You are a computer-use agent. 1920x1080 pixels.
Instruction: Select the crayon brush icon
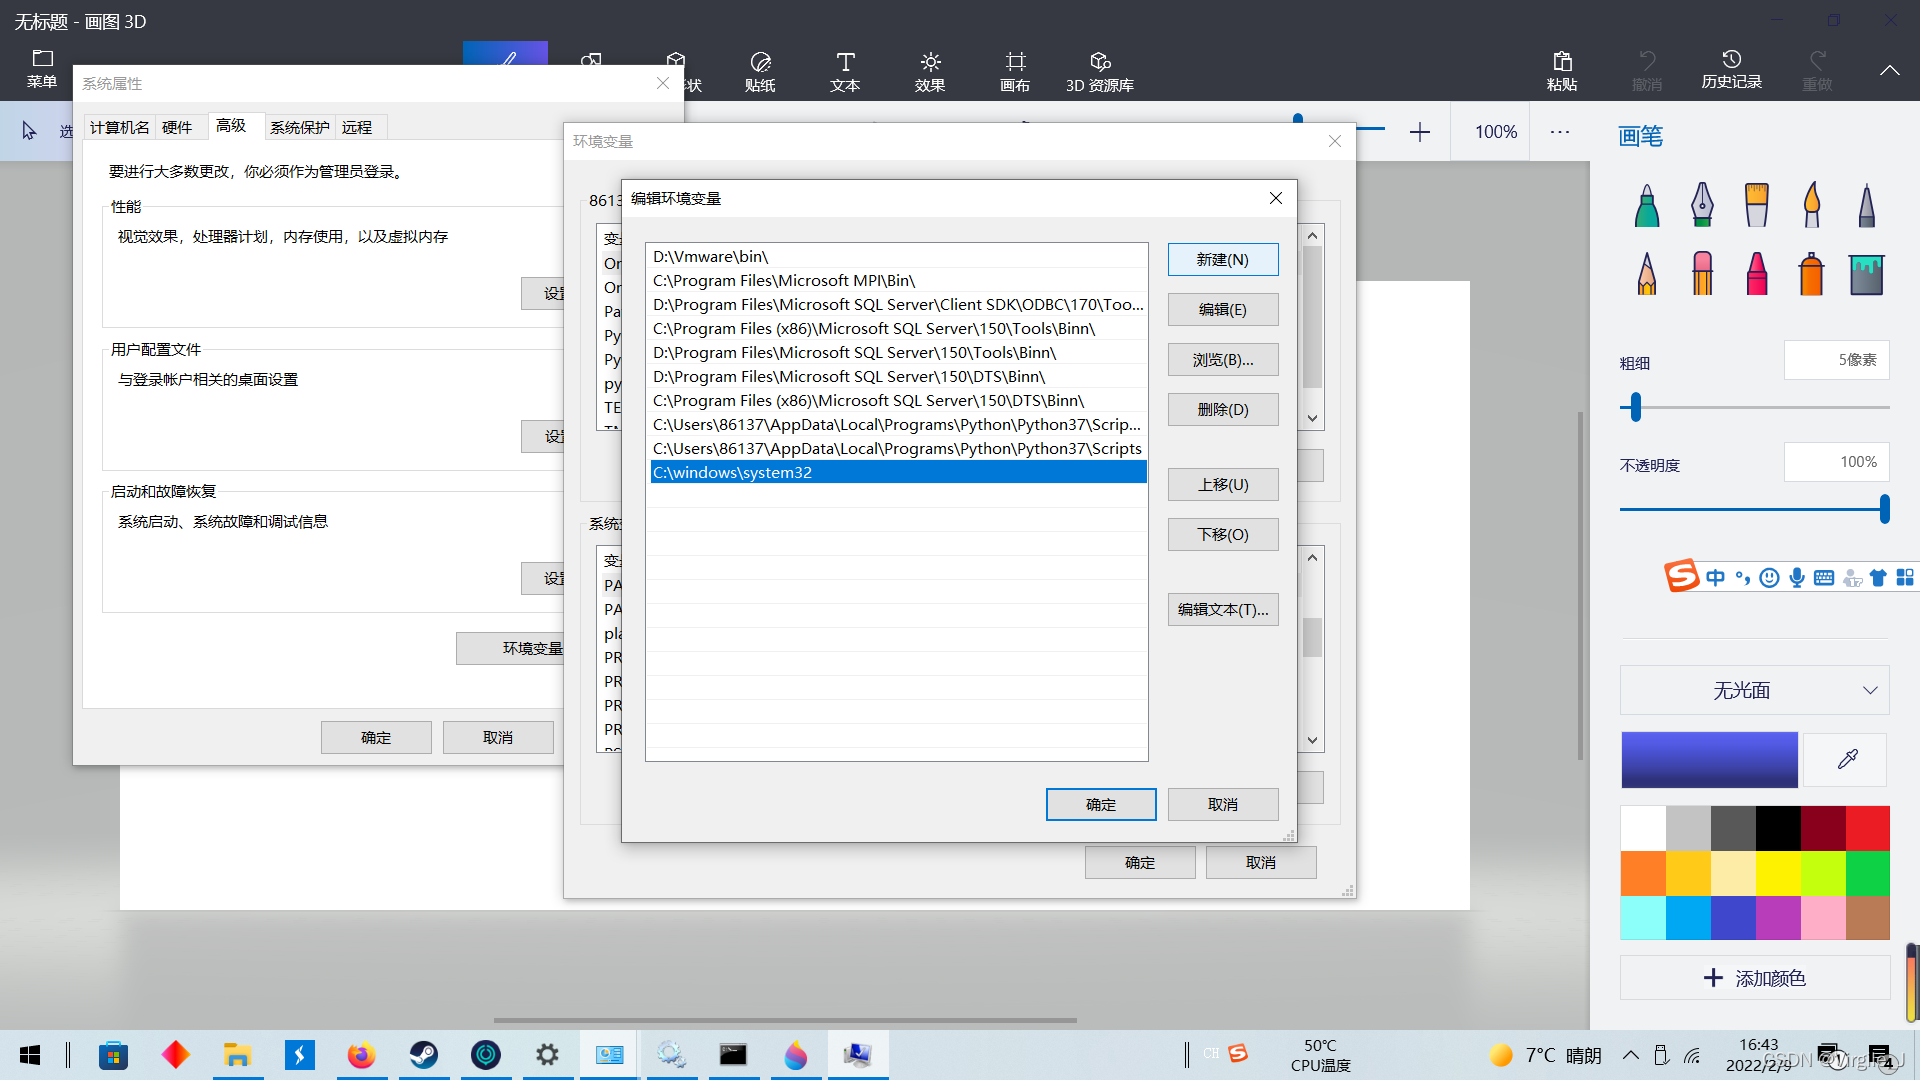pos(1757,273)
